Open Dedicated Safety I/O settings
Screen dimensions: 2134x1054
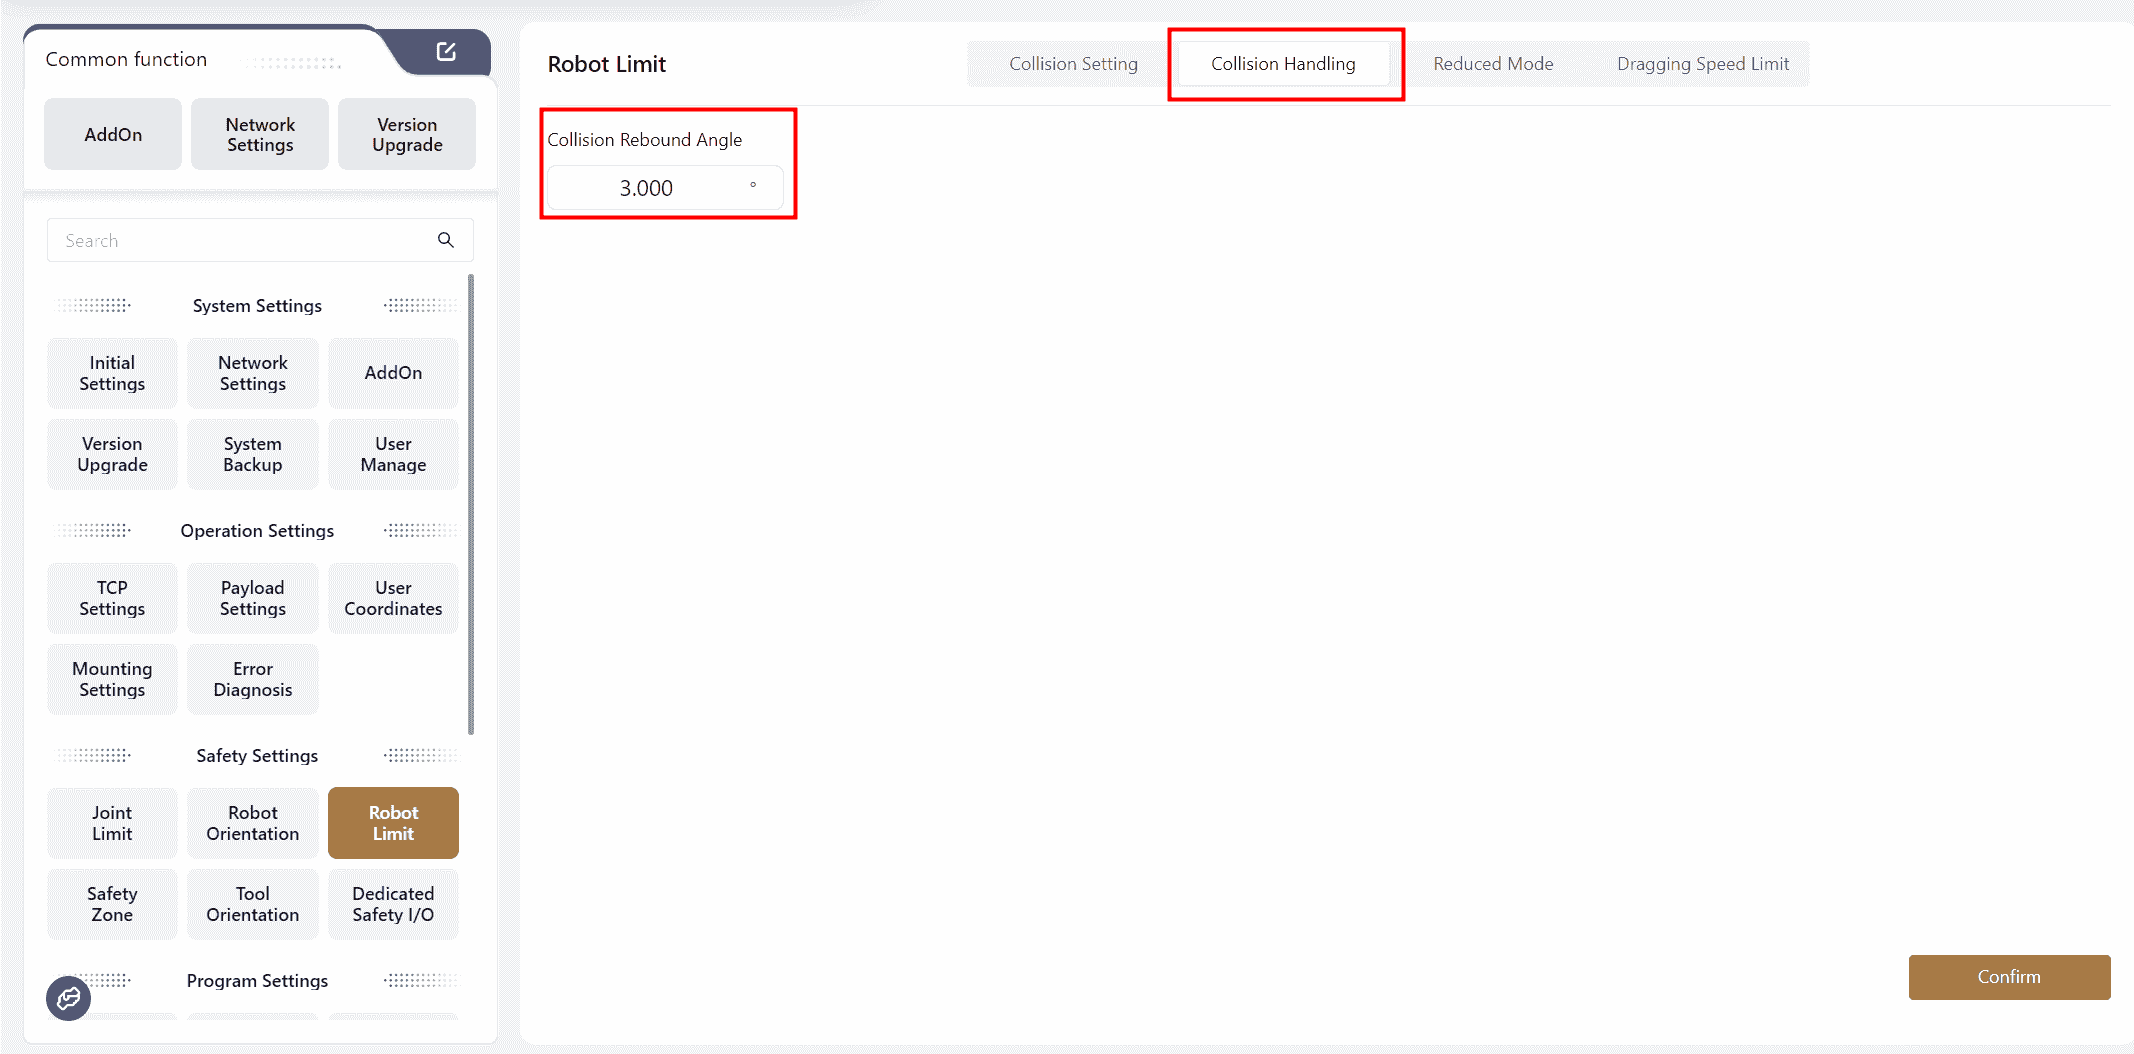pyautogui.click(x=393, y=904)
